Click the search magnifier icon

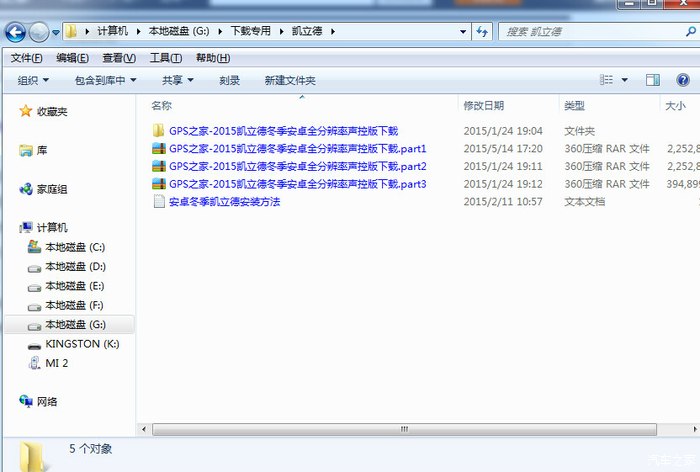[x=691, y=31]
